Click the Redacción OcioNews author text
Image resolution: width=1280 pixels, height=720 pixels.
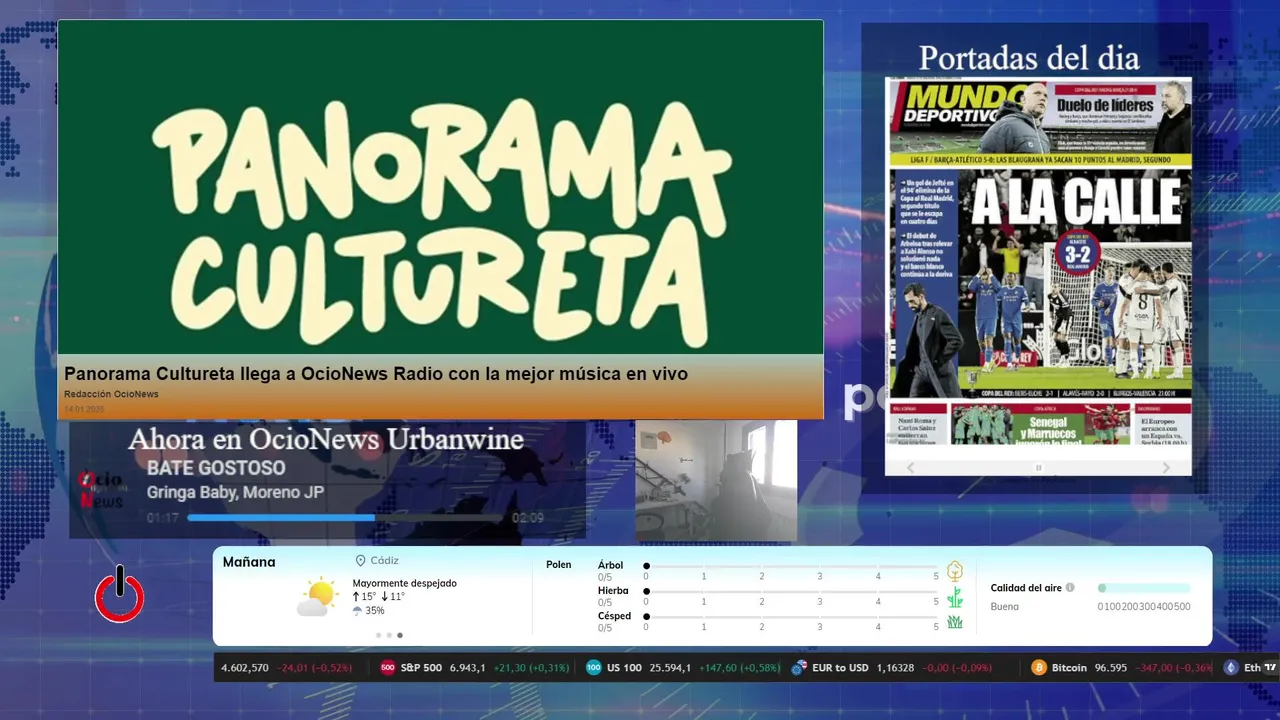(x=111, y=394)
